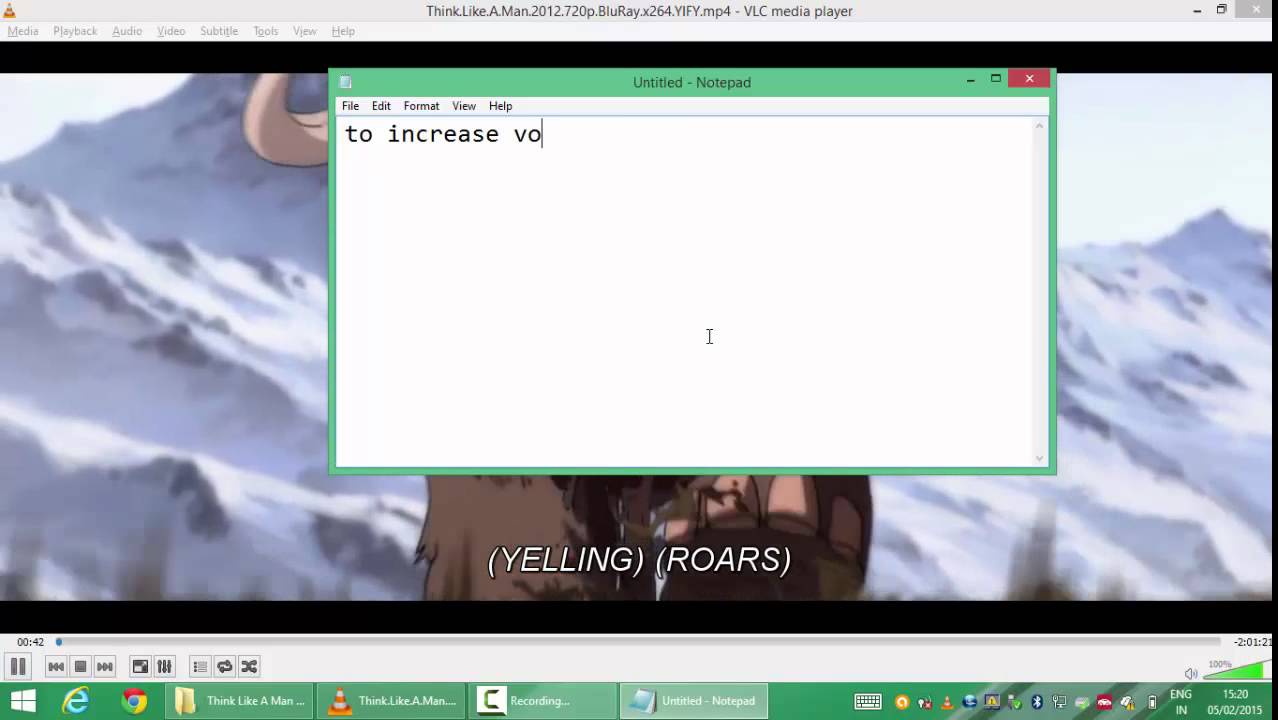Switch to Untitled - Notepad taskbar button
Viewport: 1278px width, 720px height.
click(x=694, y=700)
